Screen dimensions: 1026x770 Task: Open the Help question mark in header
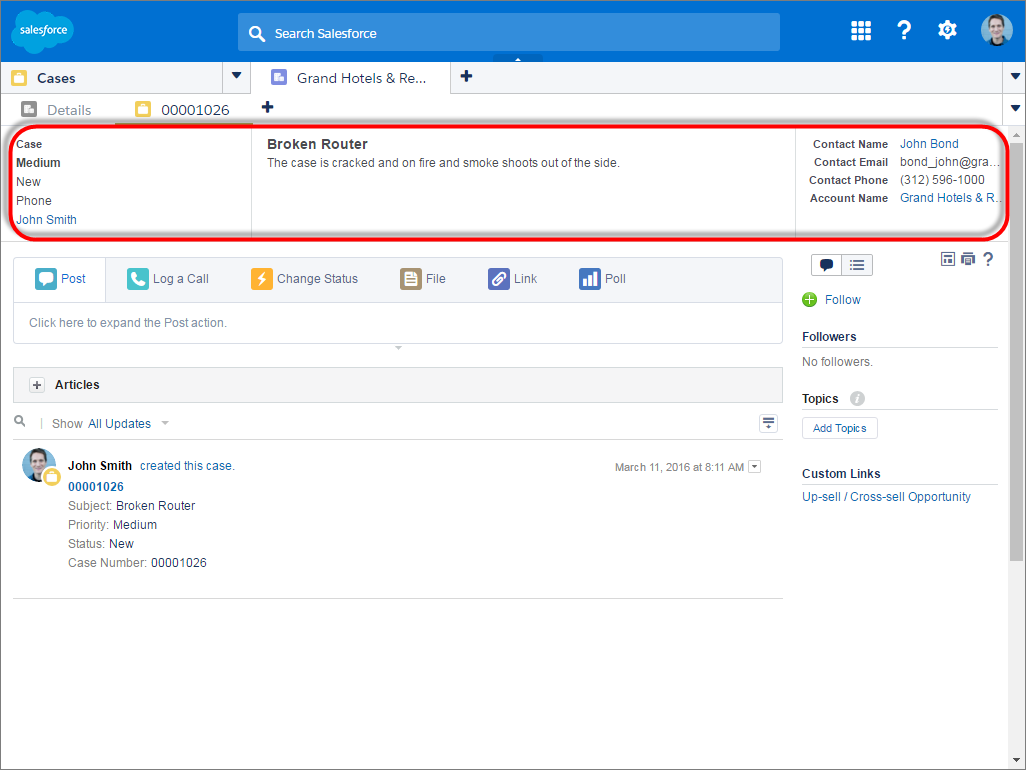[904, 30]
